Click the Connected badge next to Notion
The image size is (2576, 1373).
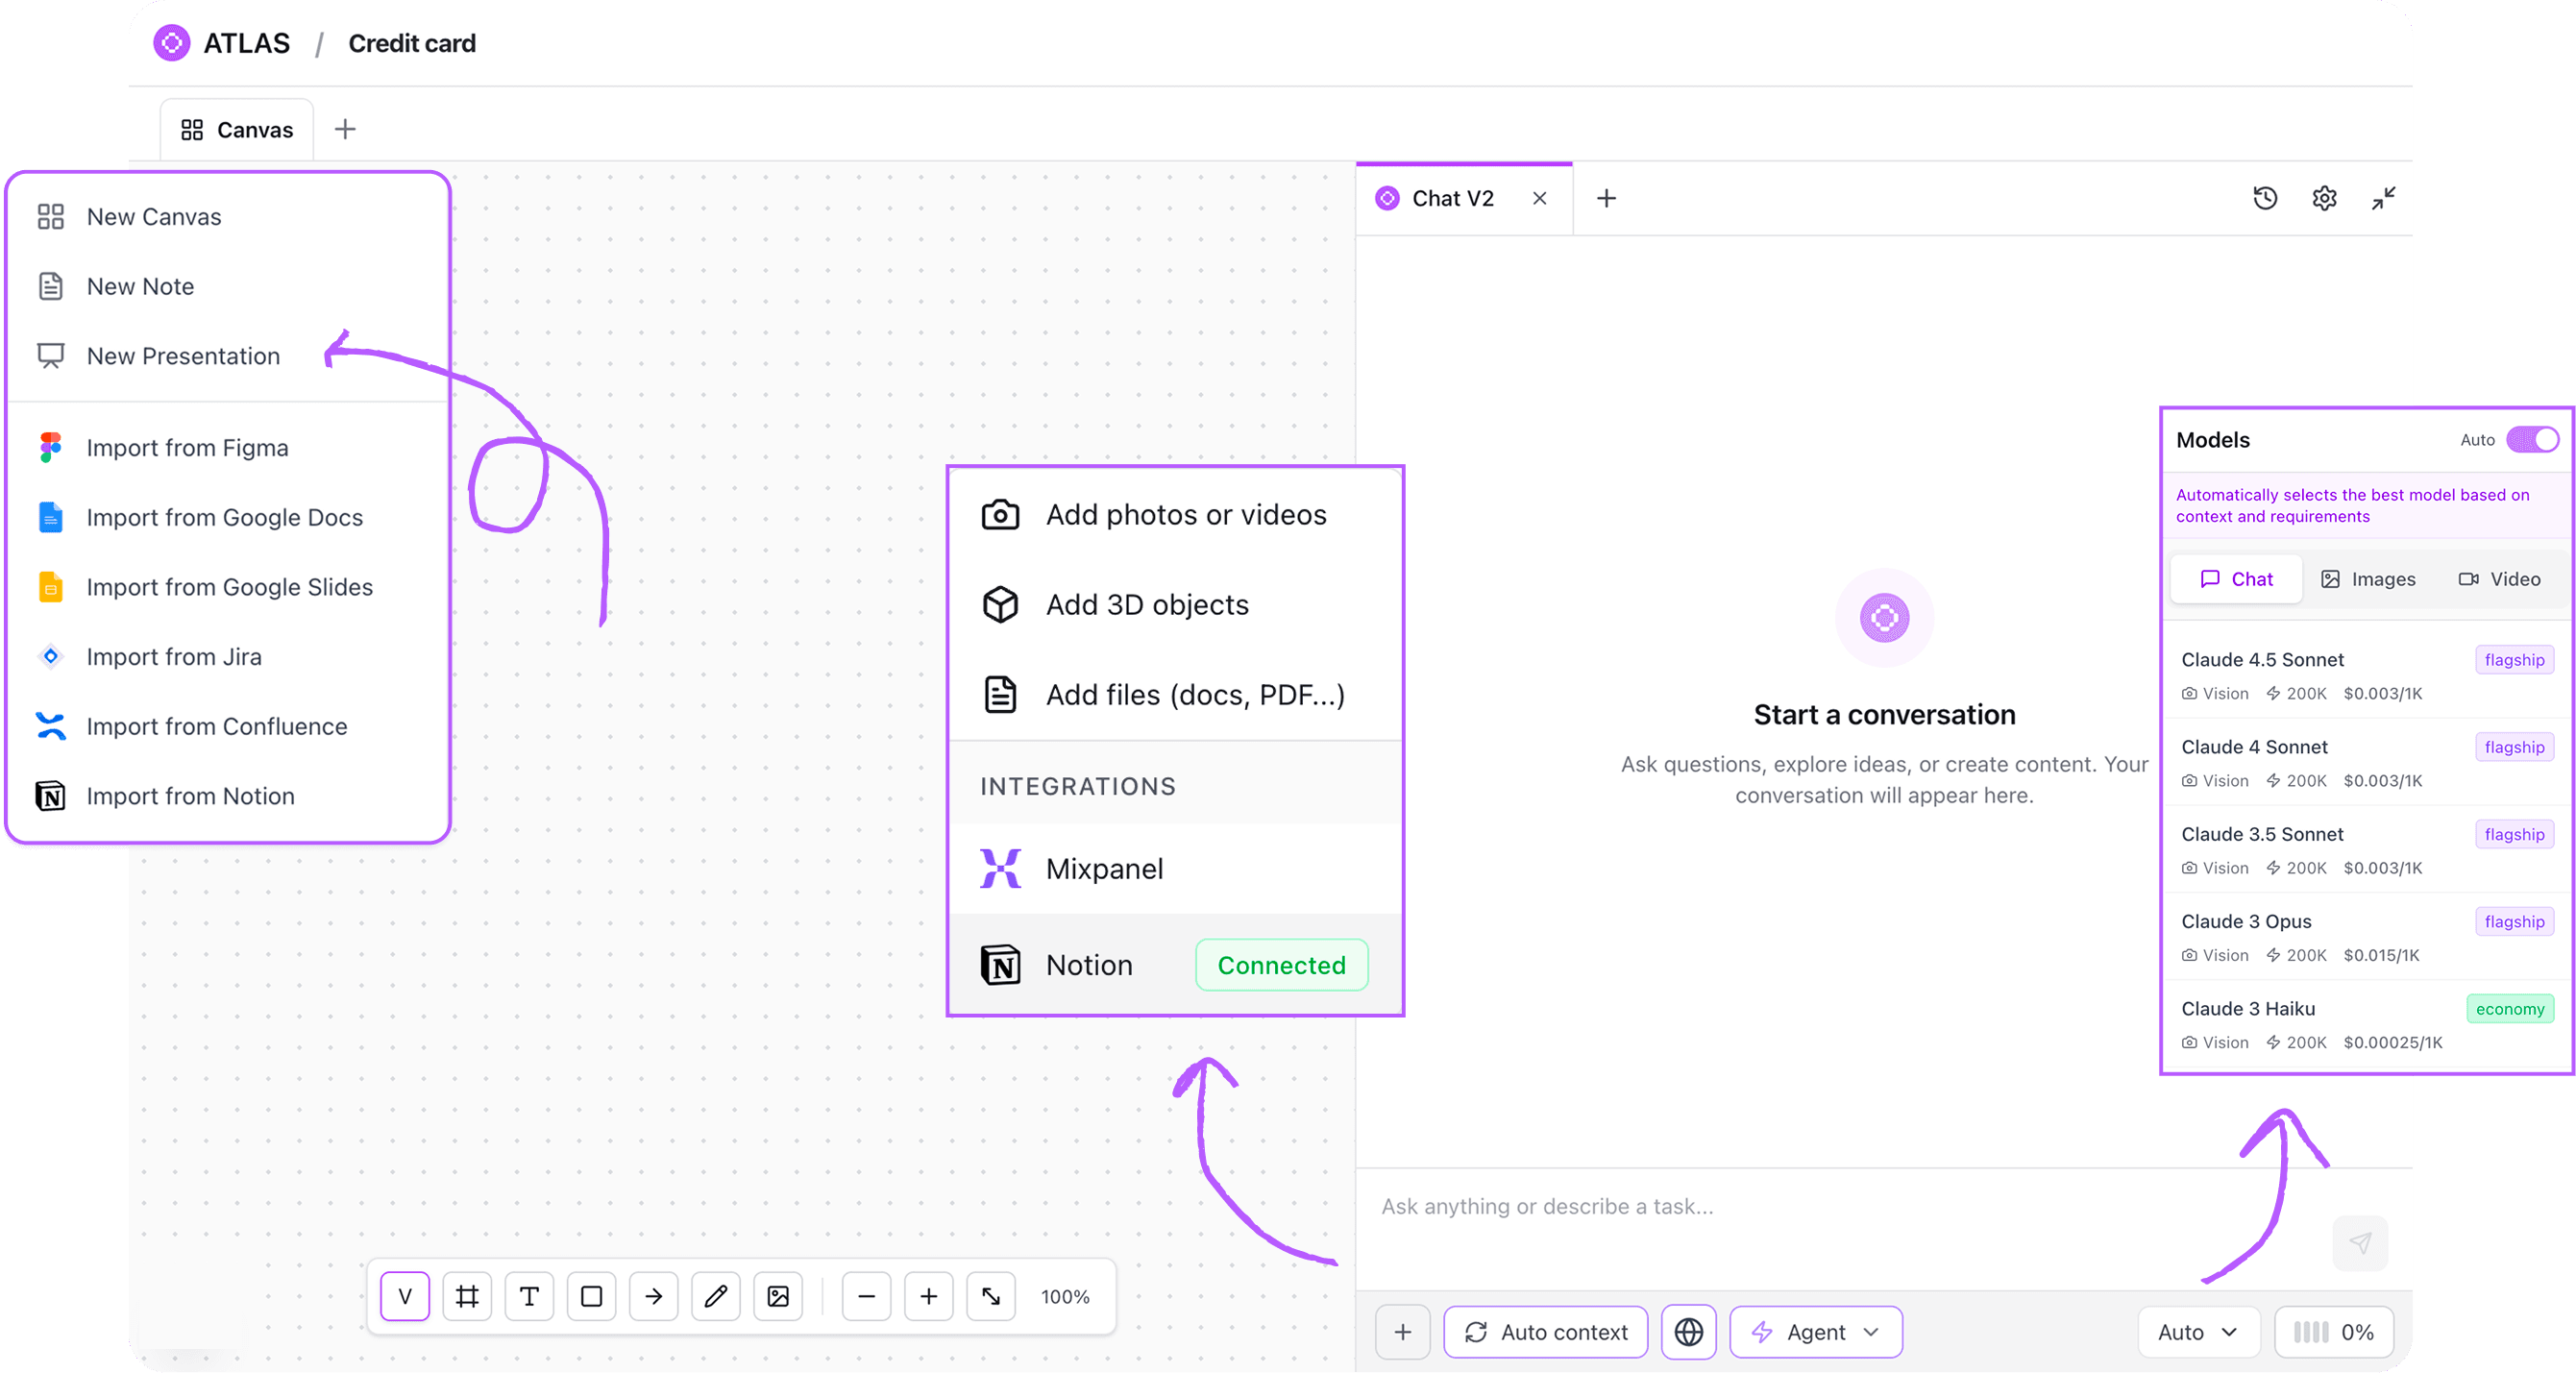click(1281, 965)
